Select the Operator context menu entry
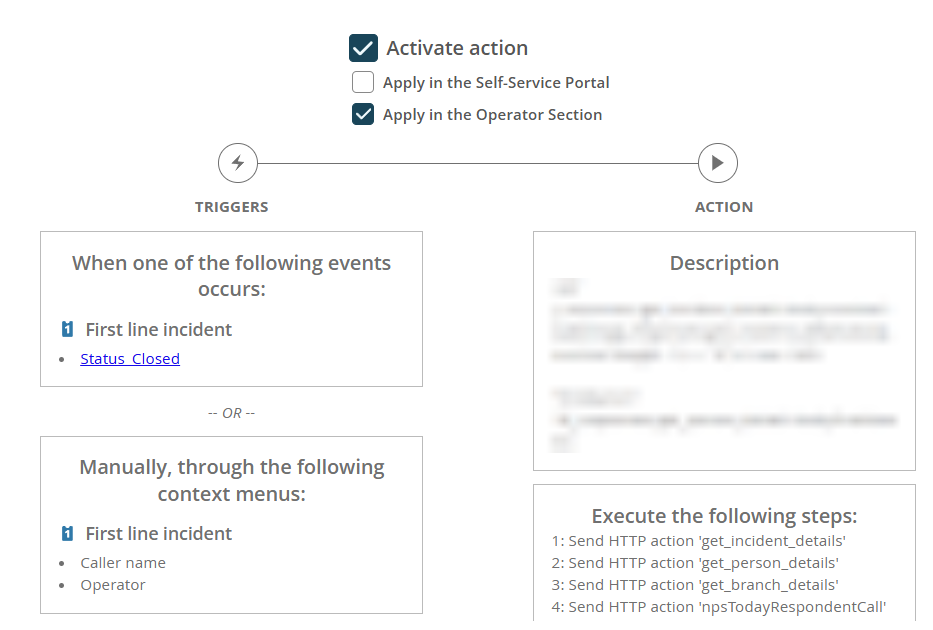Viewport: 933px width, 630px height. pyautogui.click(x=113, y=584)
